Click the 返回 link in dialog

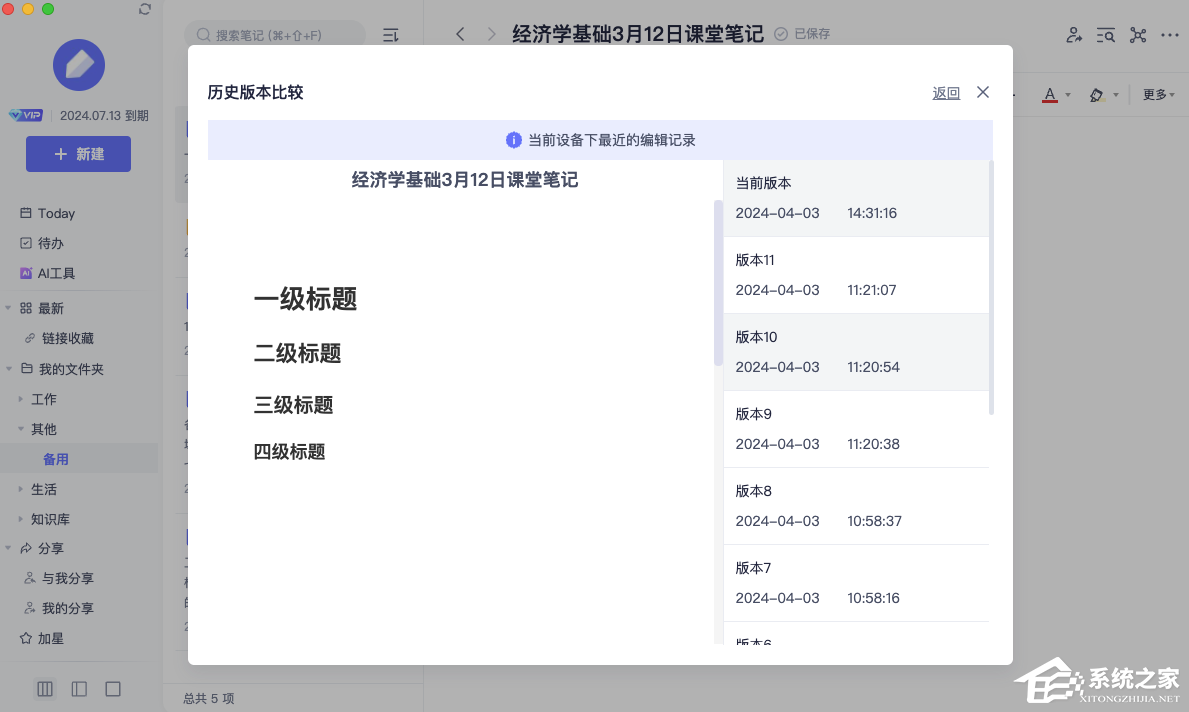click(x=946, y=93)
